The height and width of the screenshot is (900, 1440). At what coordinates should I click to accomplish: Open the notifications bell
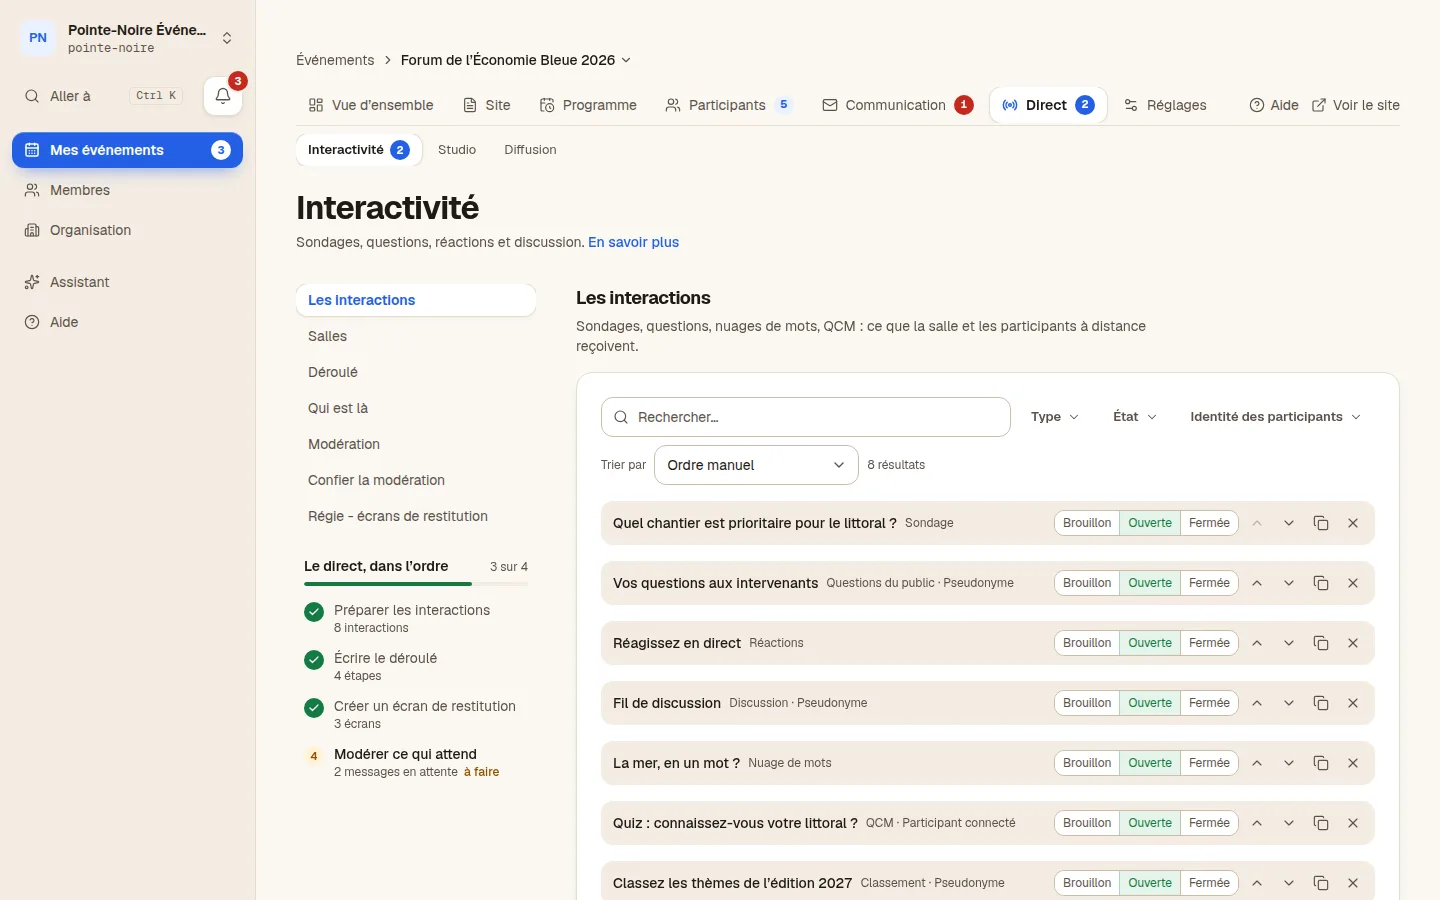(x=223, y=96)
